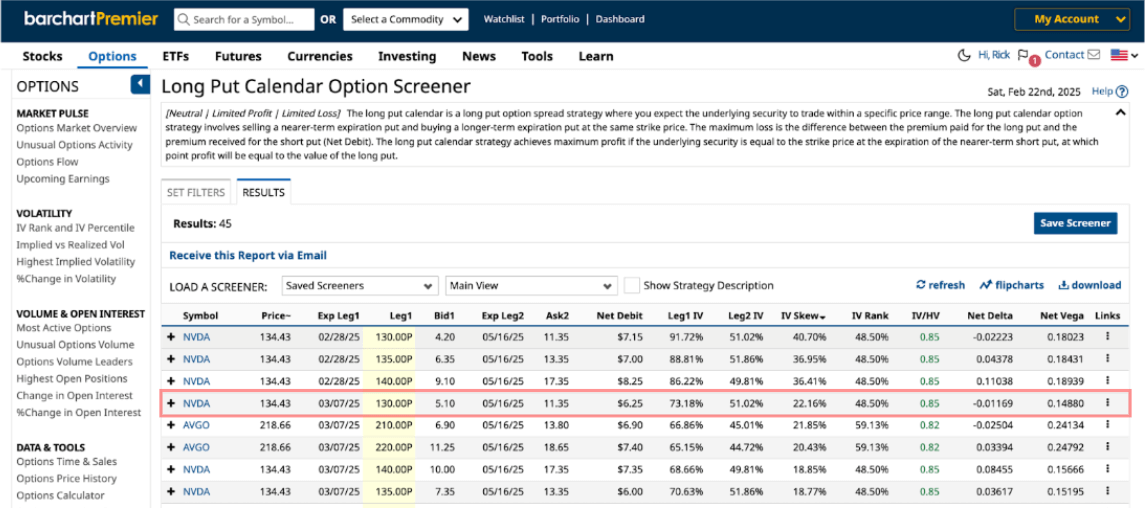
Task: Click the Help question mark icon
Action: click(1136, 91)
